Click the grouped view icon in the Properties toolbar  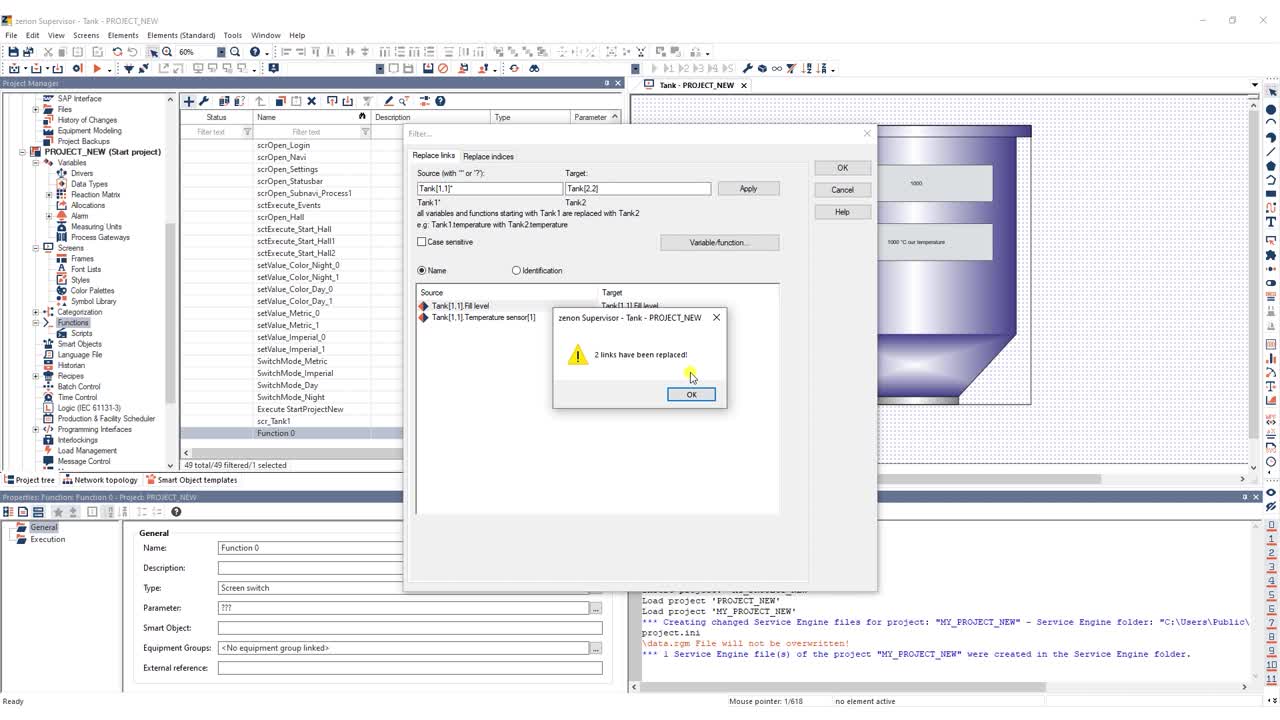coord(38,512)
